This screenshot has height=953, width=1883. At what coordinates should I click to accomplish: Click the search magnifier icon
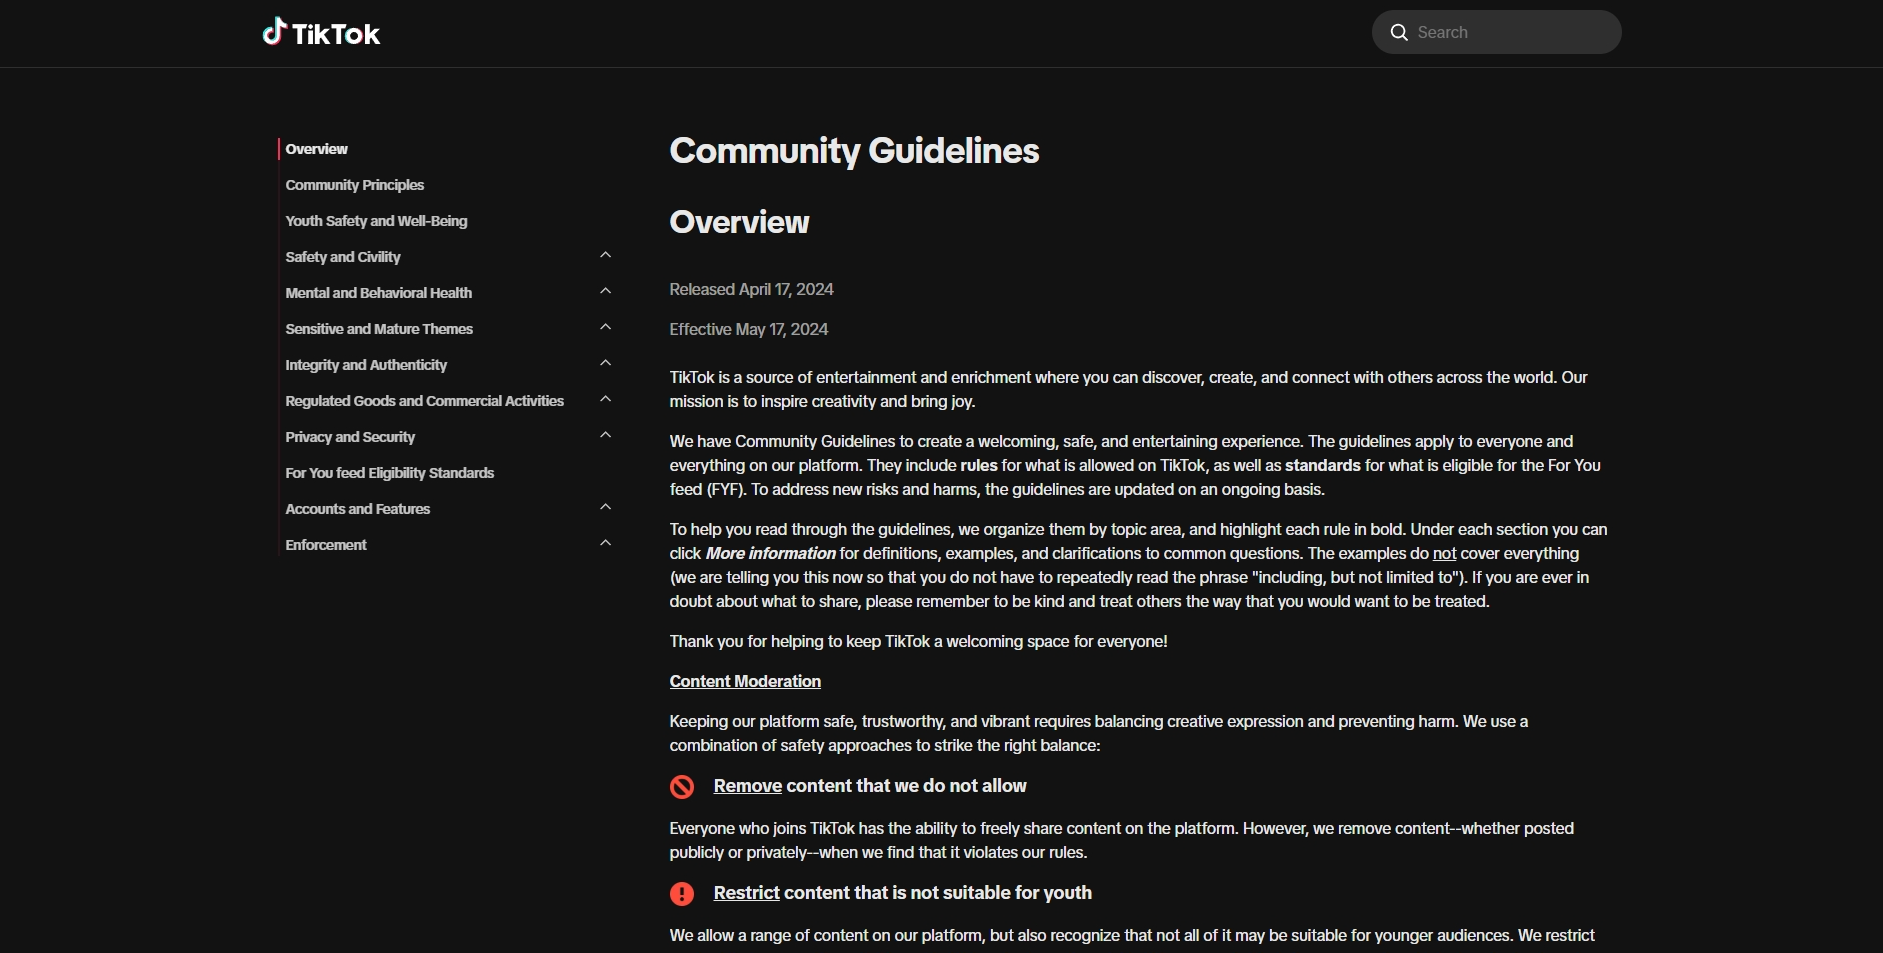pyautogui.click(x=1399, y=32)
